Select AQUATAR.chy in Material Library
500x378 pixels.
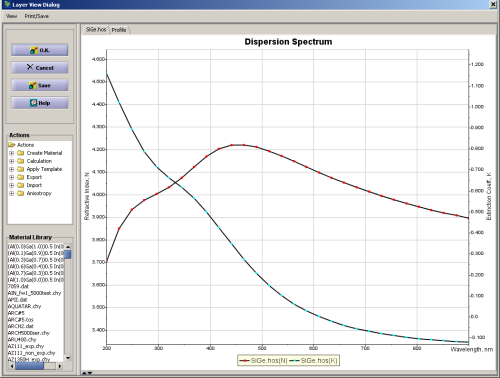point(24,306)
